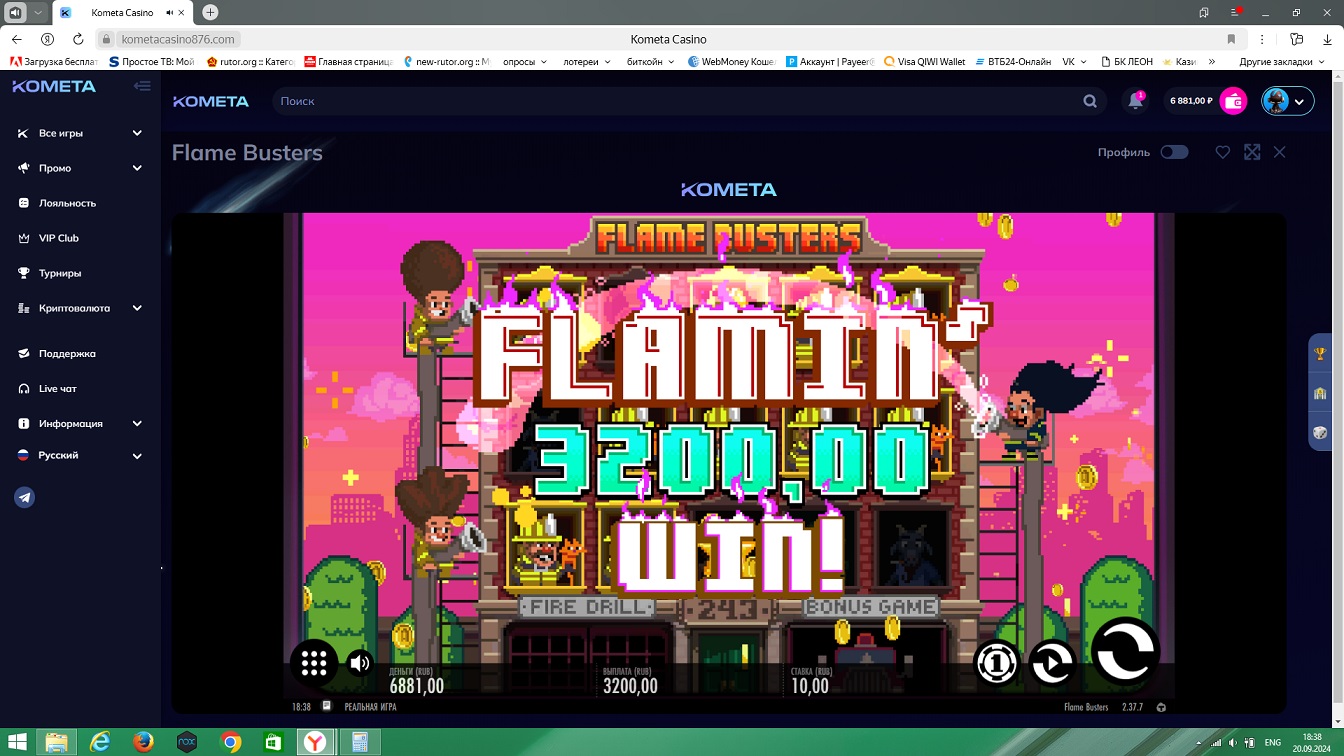Open a new browser tab
This screenshot has width=1344, height=756.
[210, 13]
